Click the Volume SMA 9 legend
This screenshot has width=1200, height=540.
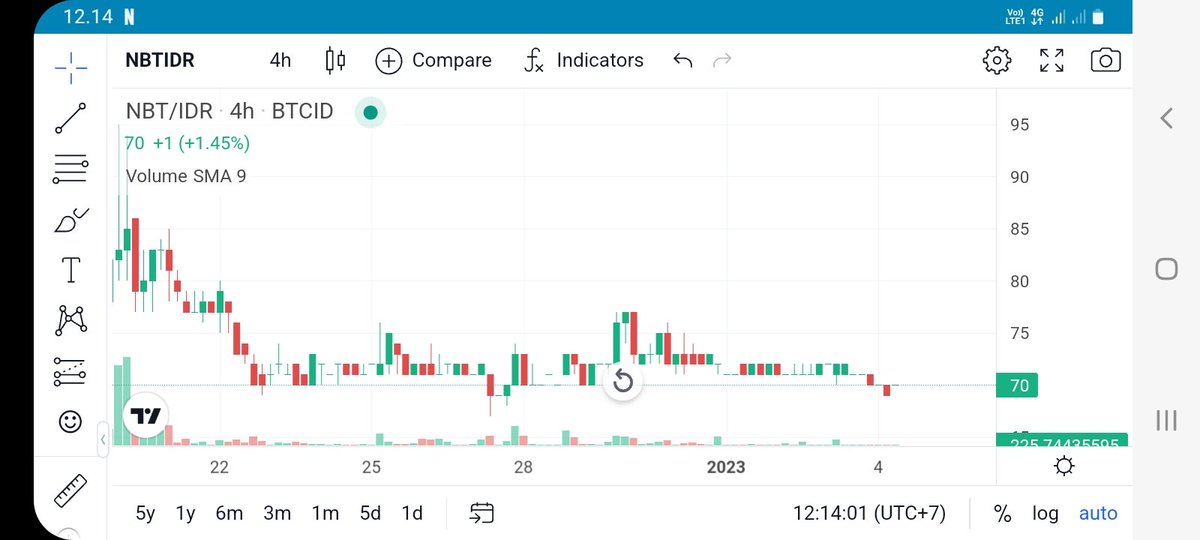(x=186, y=176)
